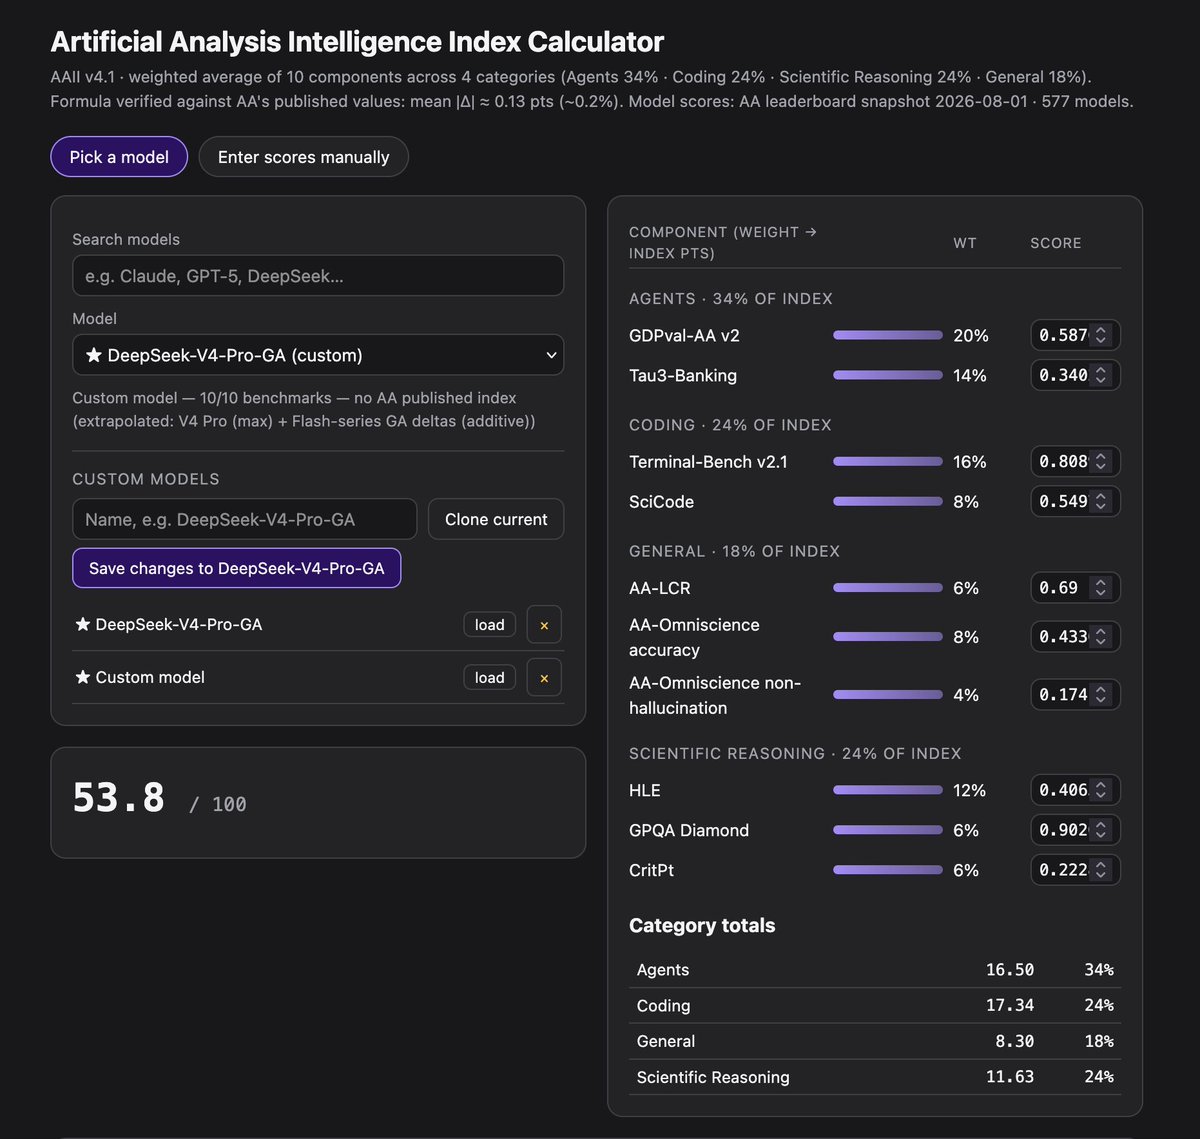Click the star before DeepSeek-V4-Pro-GA in list

click(83, 624)
